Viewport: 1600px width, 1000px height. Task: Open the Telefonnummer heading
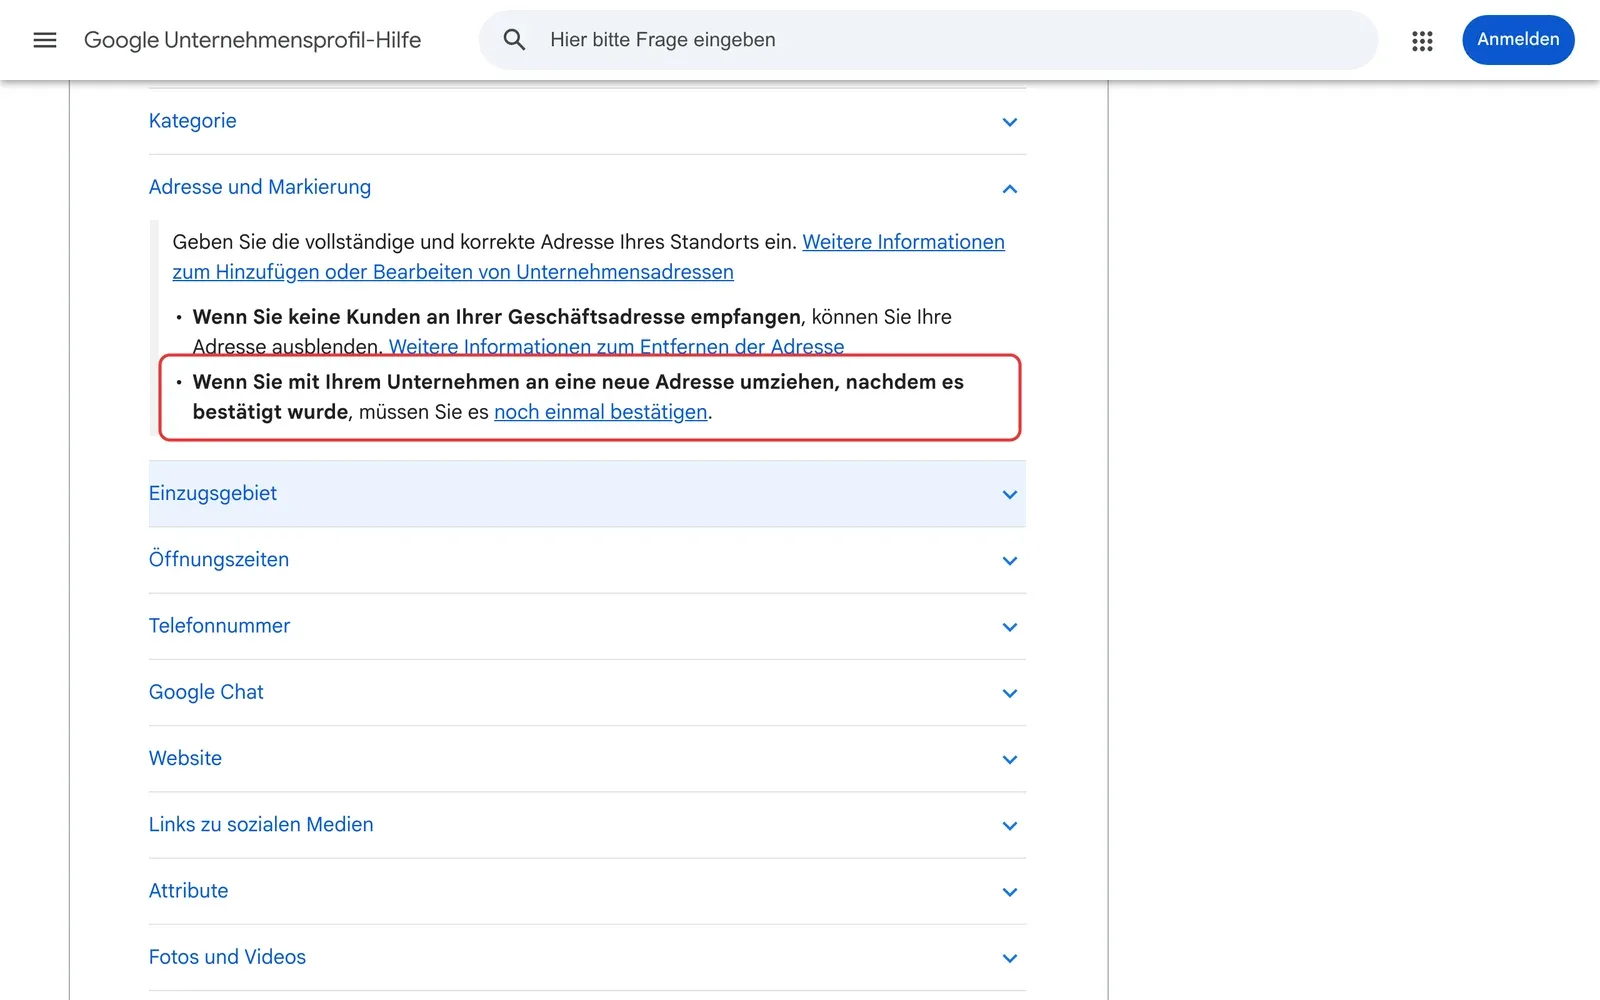pyautogui.click(x=219, y=625)
